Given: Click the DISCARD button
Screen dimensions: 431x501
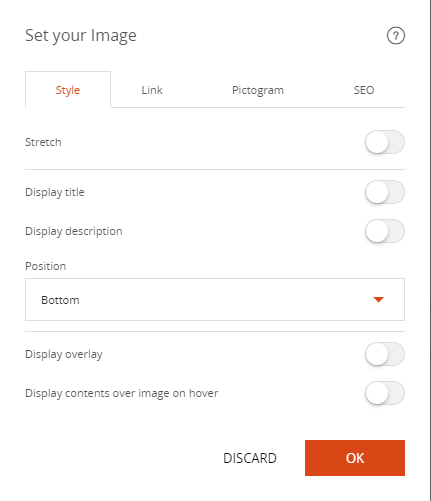Looking at the screenshot, I should [x=250, y=458].
